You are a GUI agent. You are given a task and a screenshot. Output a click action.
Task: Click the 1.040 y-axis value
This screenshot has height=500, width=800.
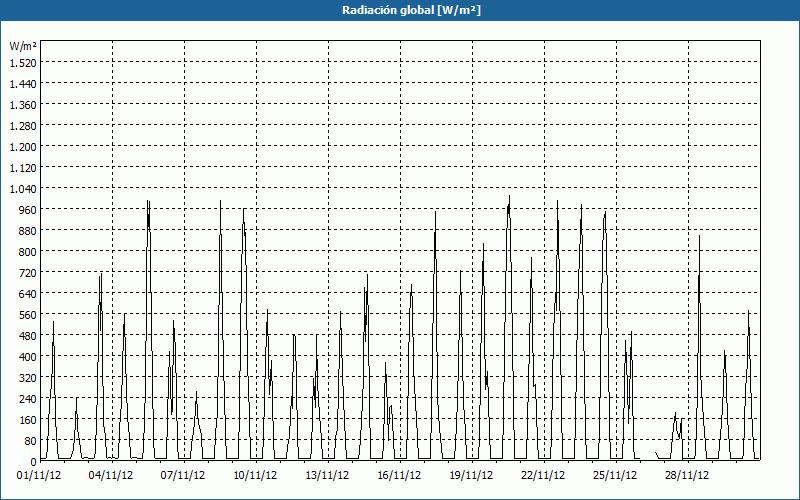23,189
